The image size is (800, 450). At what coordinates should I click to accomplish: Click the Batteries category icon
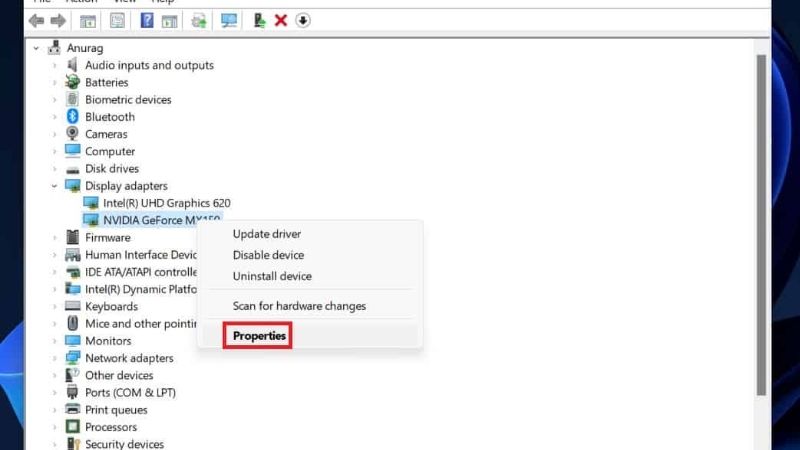[x=72, y=82]
